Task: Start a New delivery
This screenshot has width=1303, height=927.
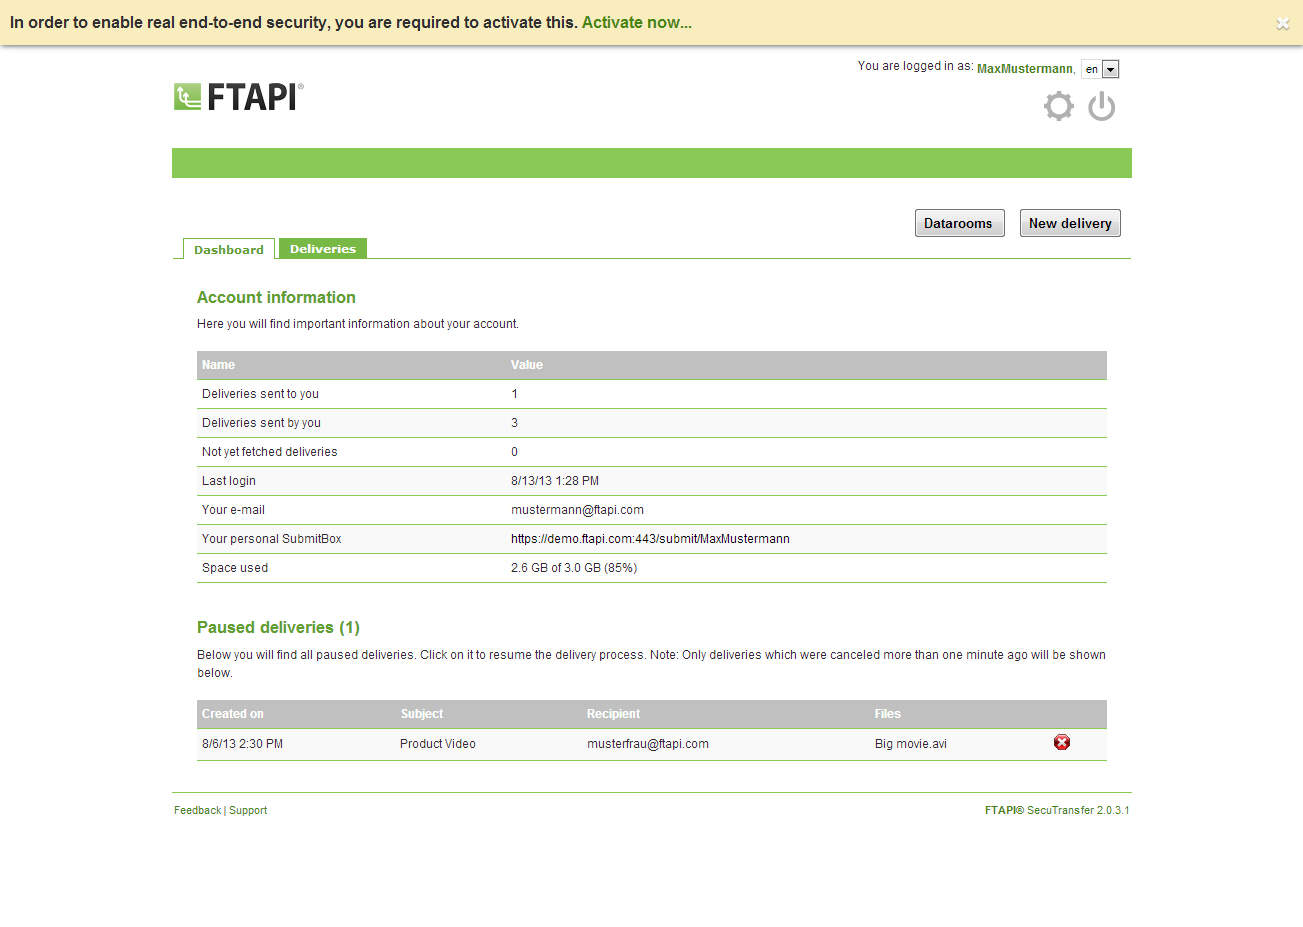Action: 1070,223
